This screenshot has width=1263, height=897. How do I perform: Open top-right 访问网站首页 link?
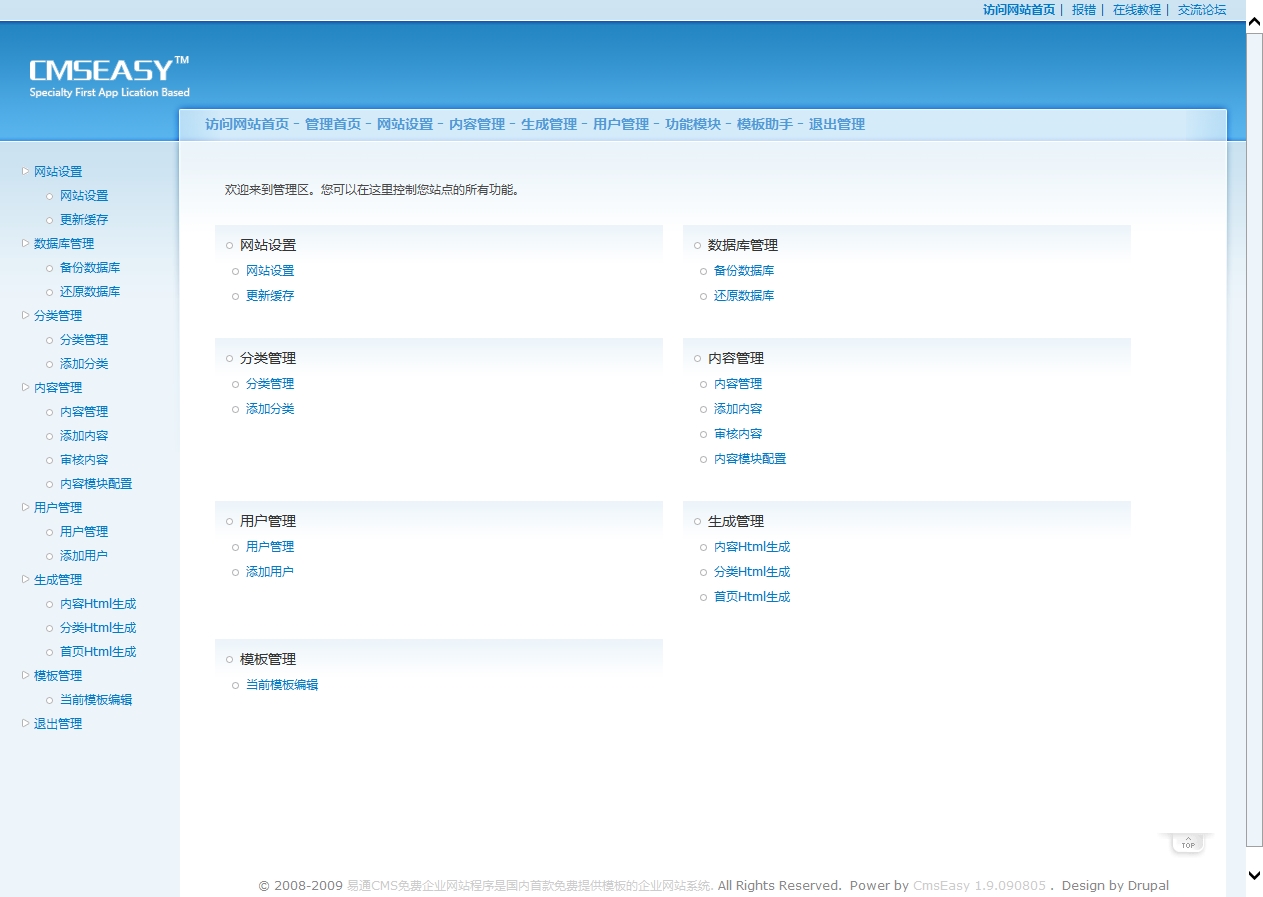(x=1019, y=9)
